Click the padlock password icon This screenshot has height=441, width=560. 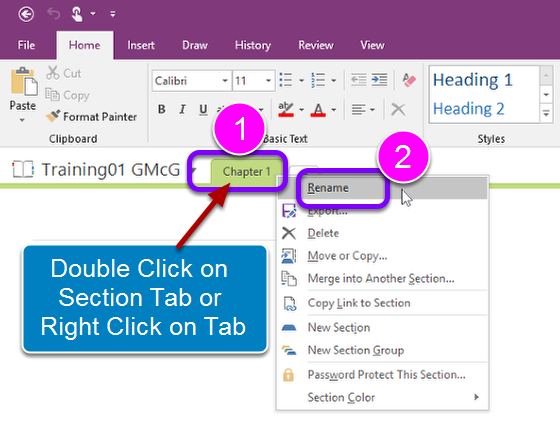click(288, 375)
